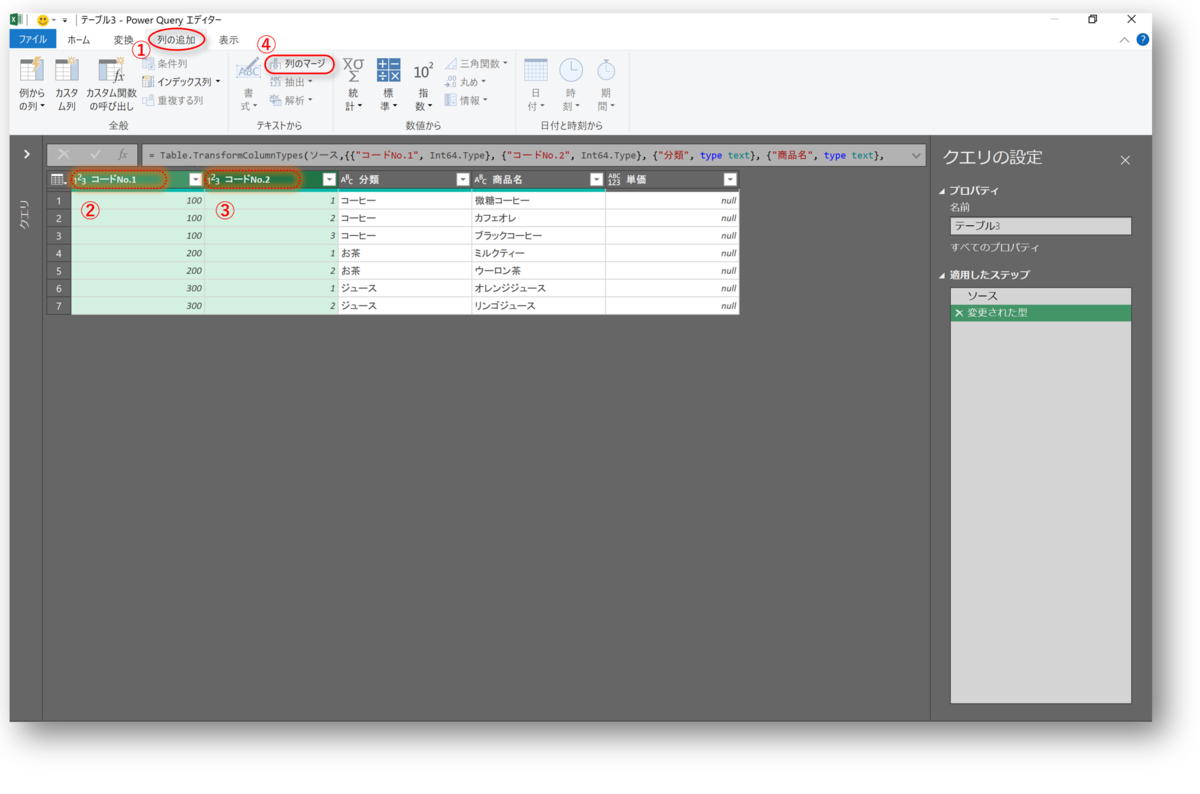Open the Parse (解析) dropdown
Screen dimensions: 1200x794
(x=291, y=100)
